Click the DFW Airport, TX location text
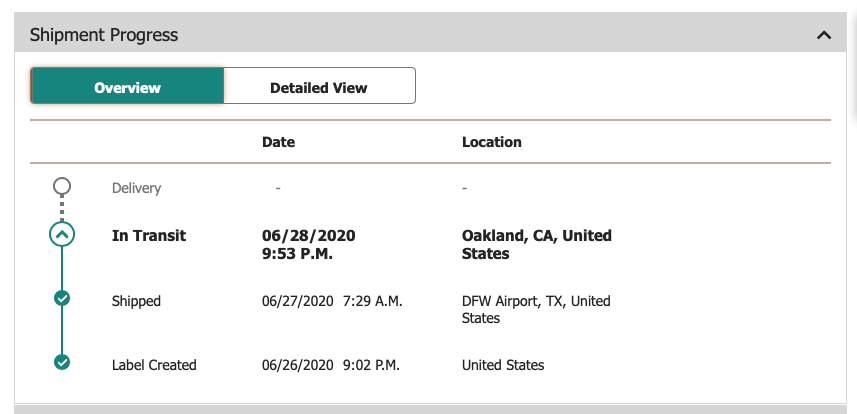This screenshot has height=414, width=857. click(536, 310)
